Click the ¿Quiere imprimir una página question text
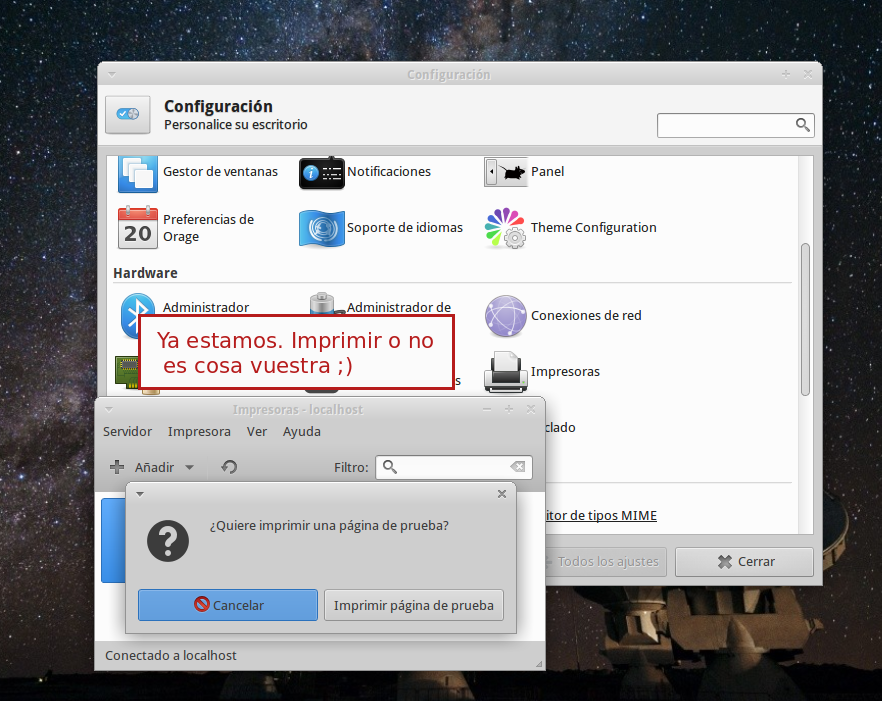Image resolution: width=882 pixels, height=701 pixels. 329,525
